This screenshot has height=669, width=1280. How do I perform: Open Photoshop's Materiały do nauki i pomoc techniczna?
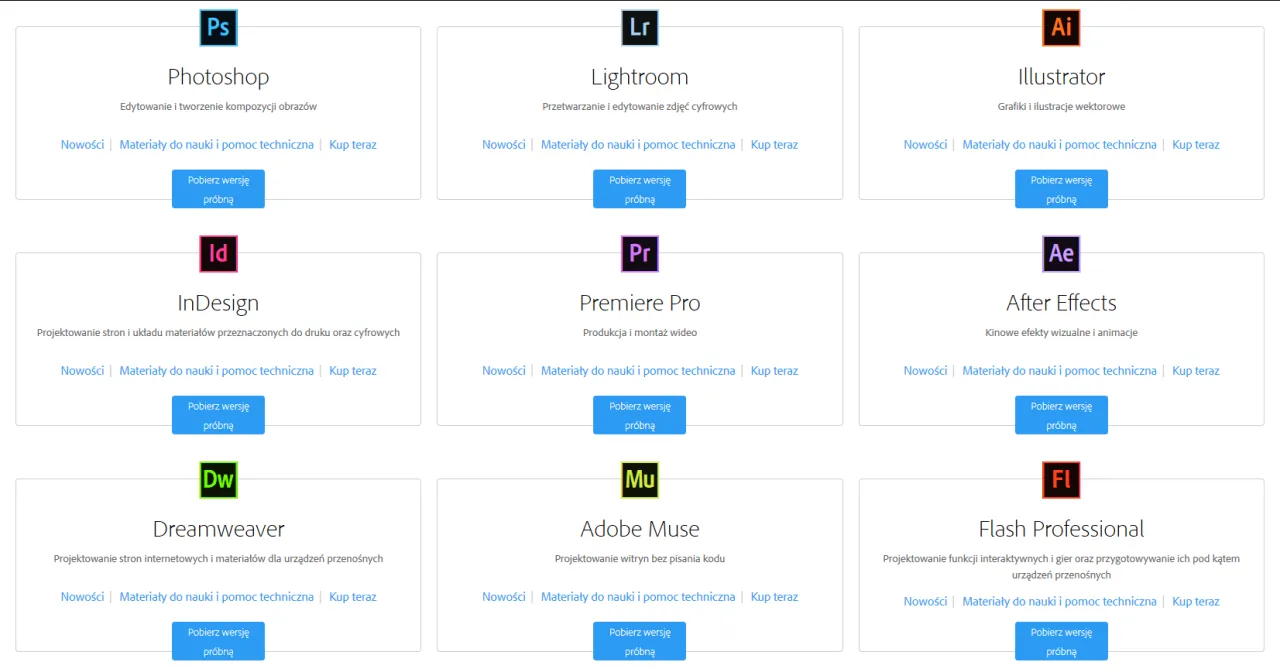217,145
